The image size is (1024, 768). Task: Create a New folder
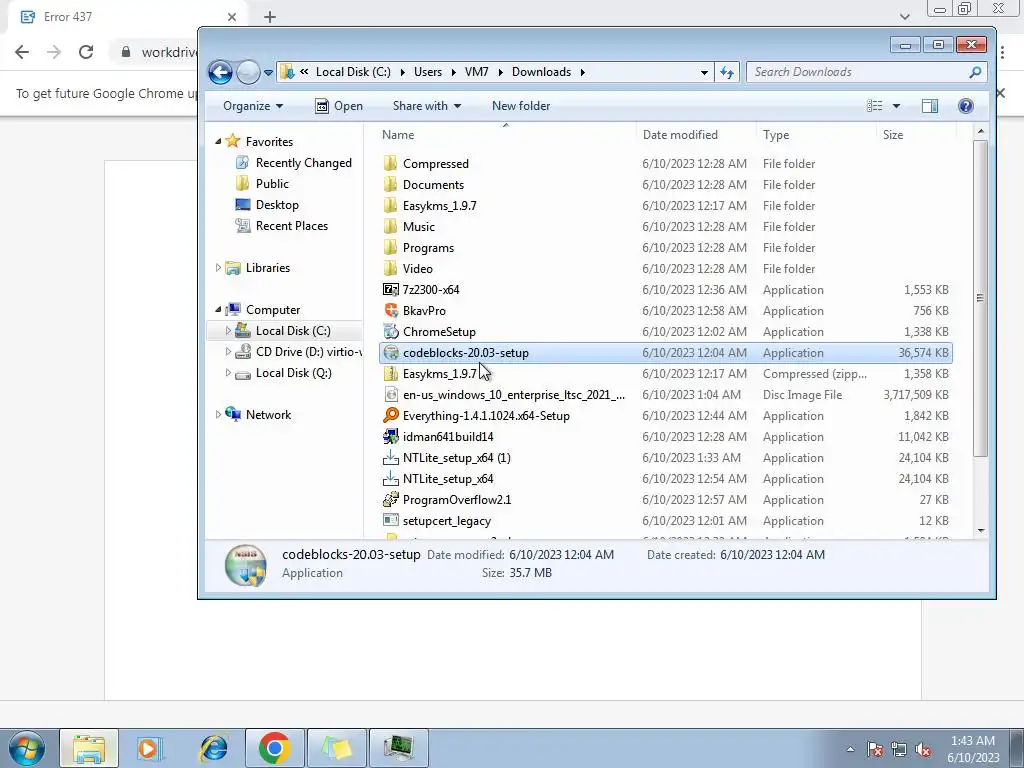tap(520, 106)
